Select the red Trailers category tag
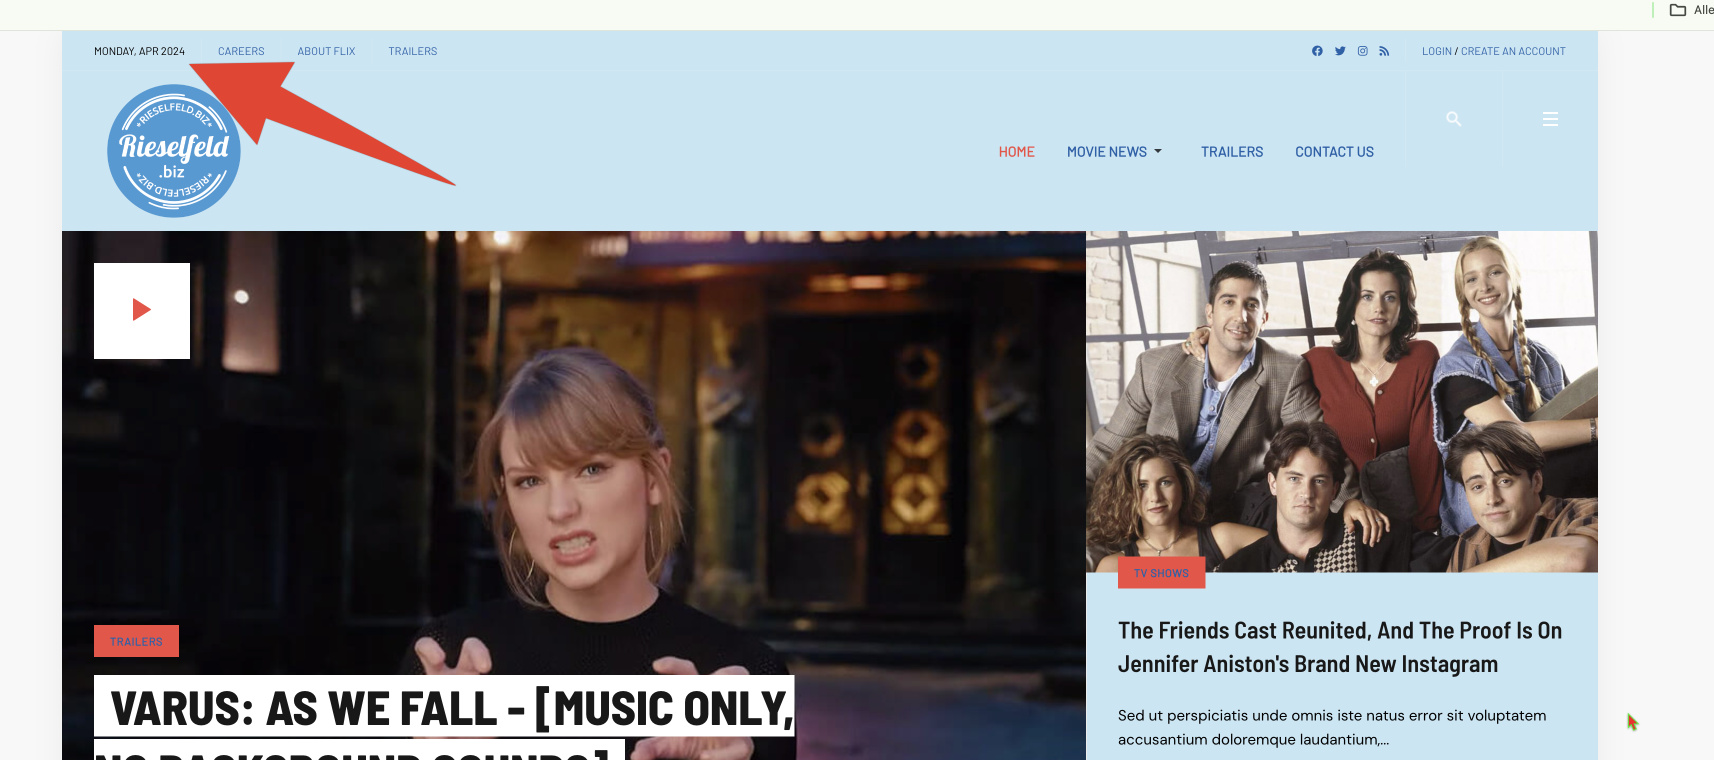 coord(136,641)
